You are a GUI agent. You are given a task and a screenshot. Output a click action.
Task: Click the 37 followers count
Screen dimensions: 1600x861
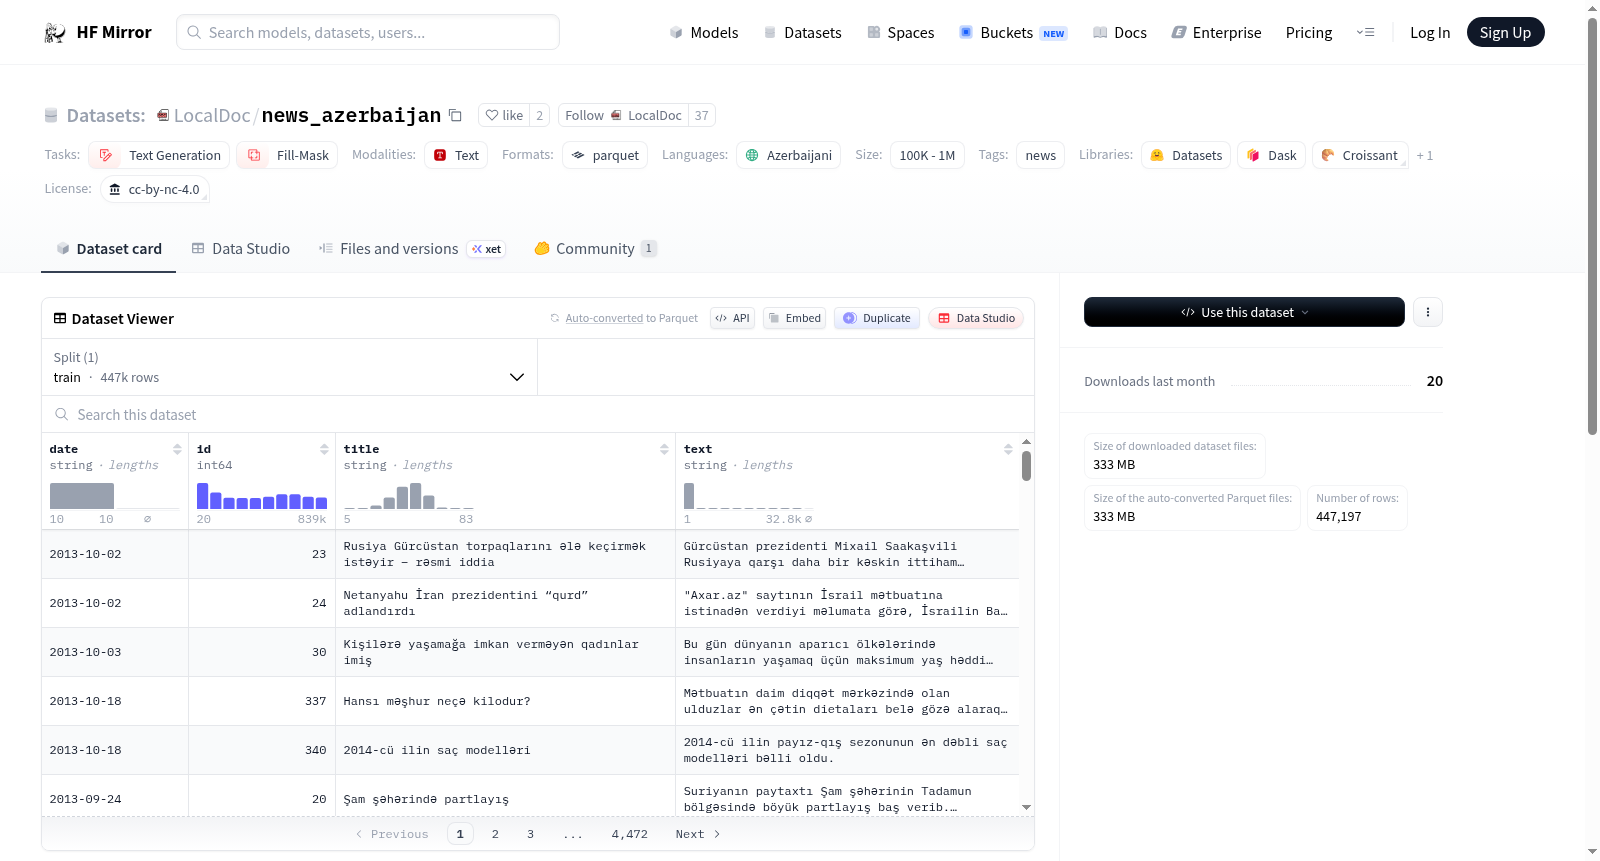pyautogui.click(x=702, y=115)
